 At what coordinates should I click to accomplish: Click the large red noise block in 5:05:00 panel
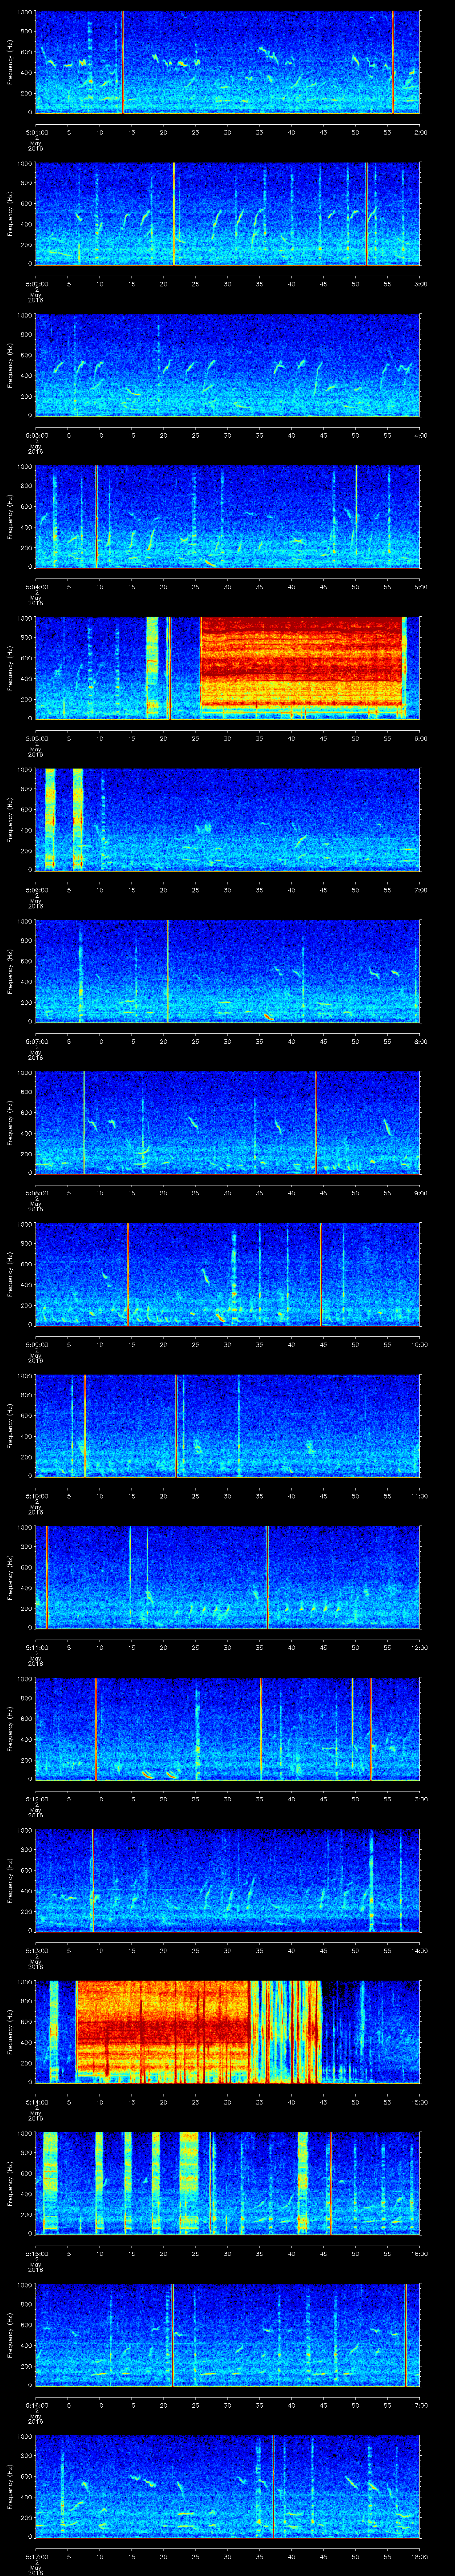(x=301, y=662)
